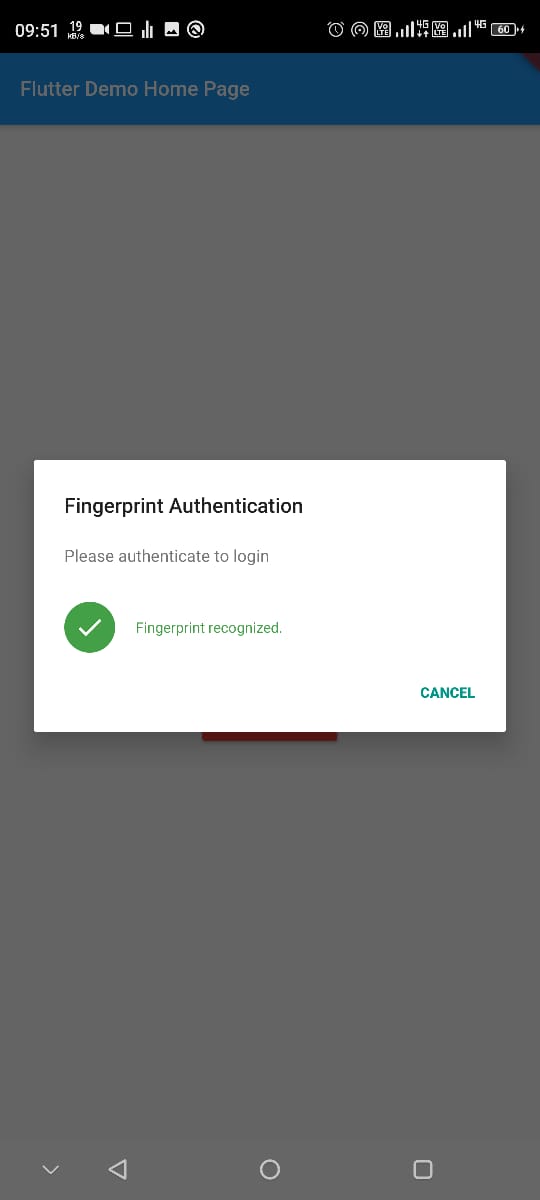Tap the image notification icon
This screenshot has width=540, height=1200.
click(172, 29)
